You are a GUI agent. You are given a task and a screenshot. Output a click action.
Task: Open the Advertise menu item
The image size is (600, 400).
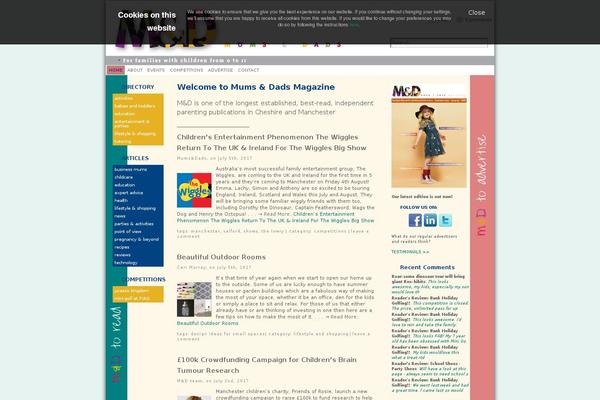pos(220,70)
